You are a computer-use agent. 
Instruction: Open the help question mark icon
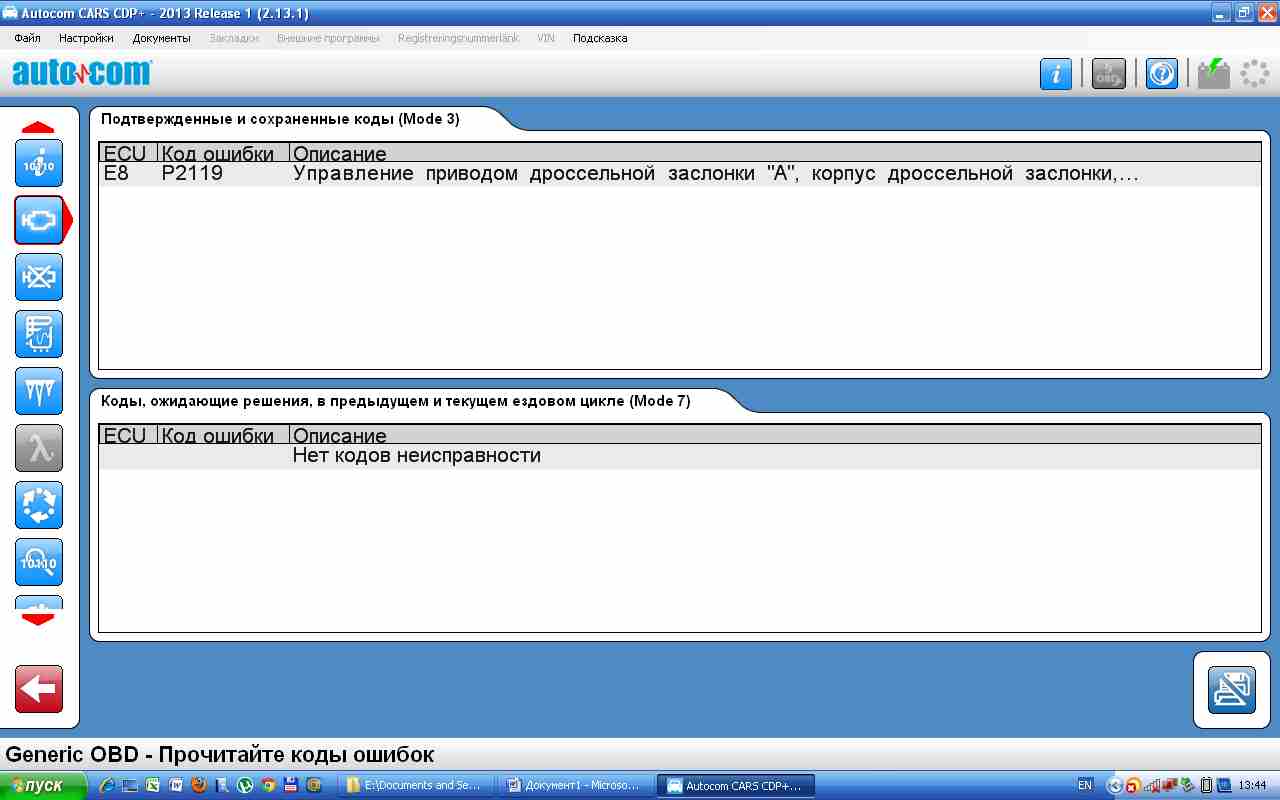tap(1161, 74)
